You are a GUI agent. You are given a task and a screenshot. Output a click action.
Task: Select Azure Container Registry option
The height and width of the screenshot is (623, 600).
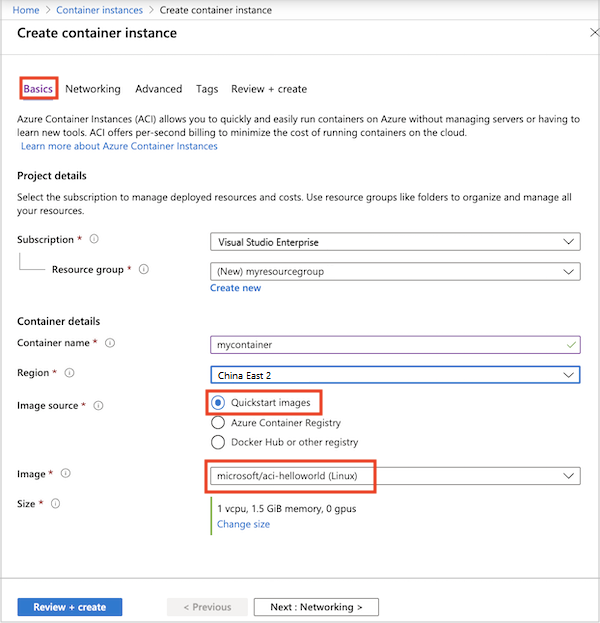[218, 423]
